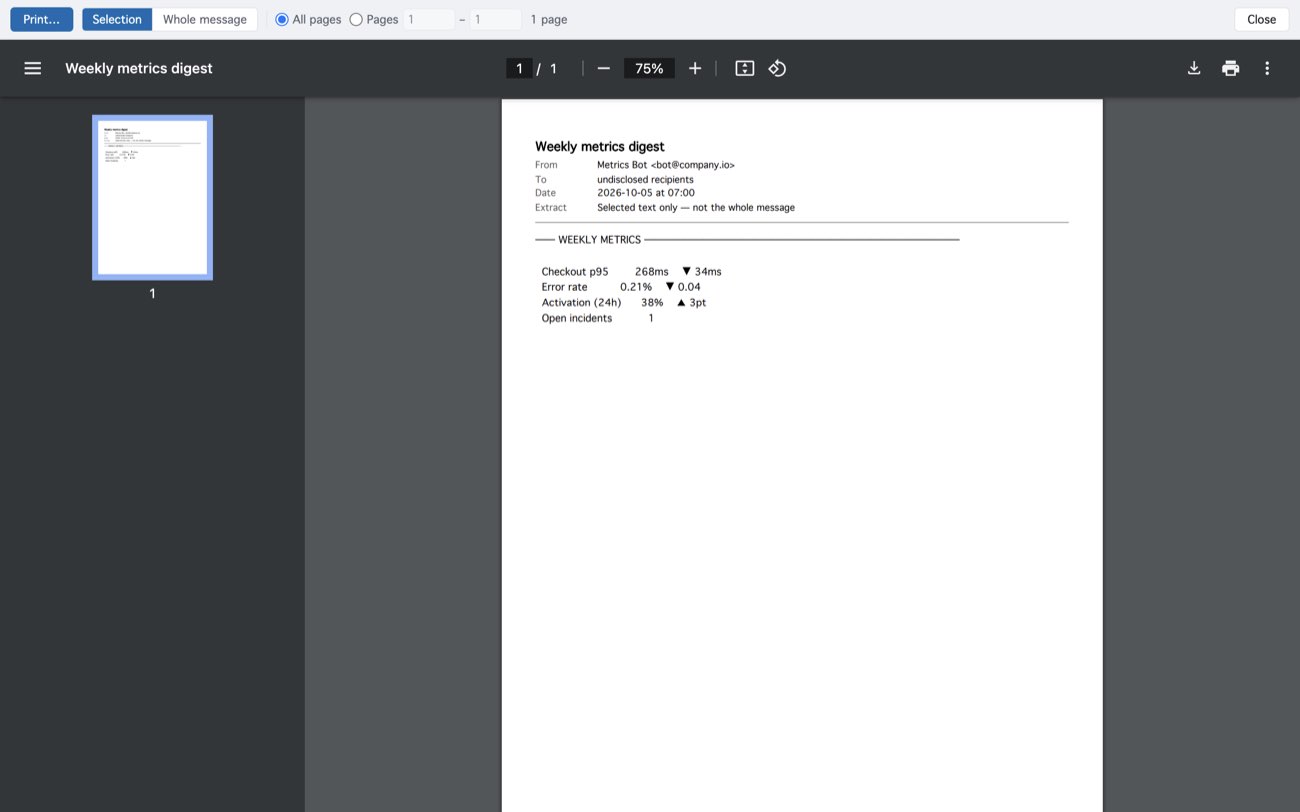The height and width of the screenshot is (812, 1300).
Task: Click the current page number field
Action: [518, 68]
